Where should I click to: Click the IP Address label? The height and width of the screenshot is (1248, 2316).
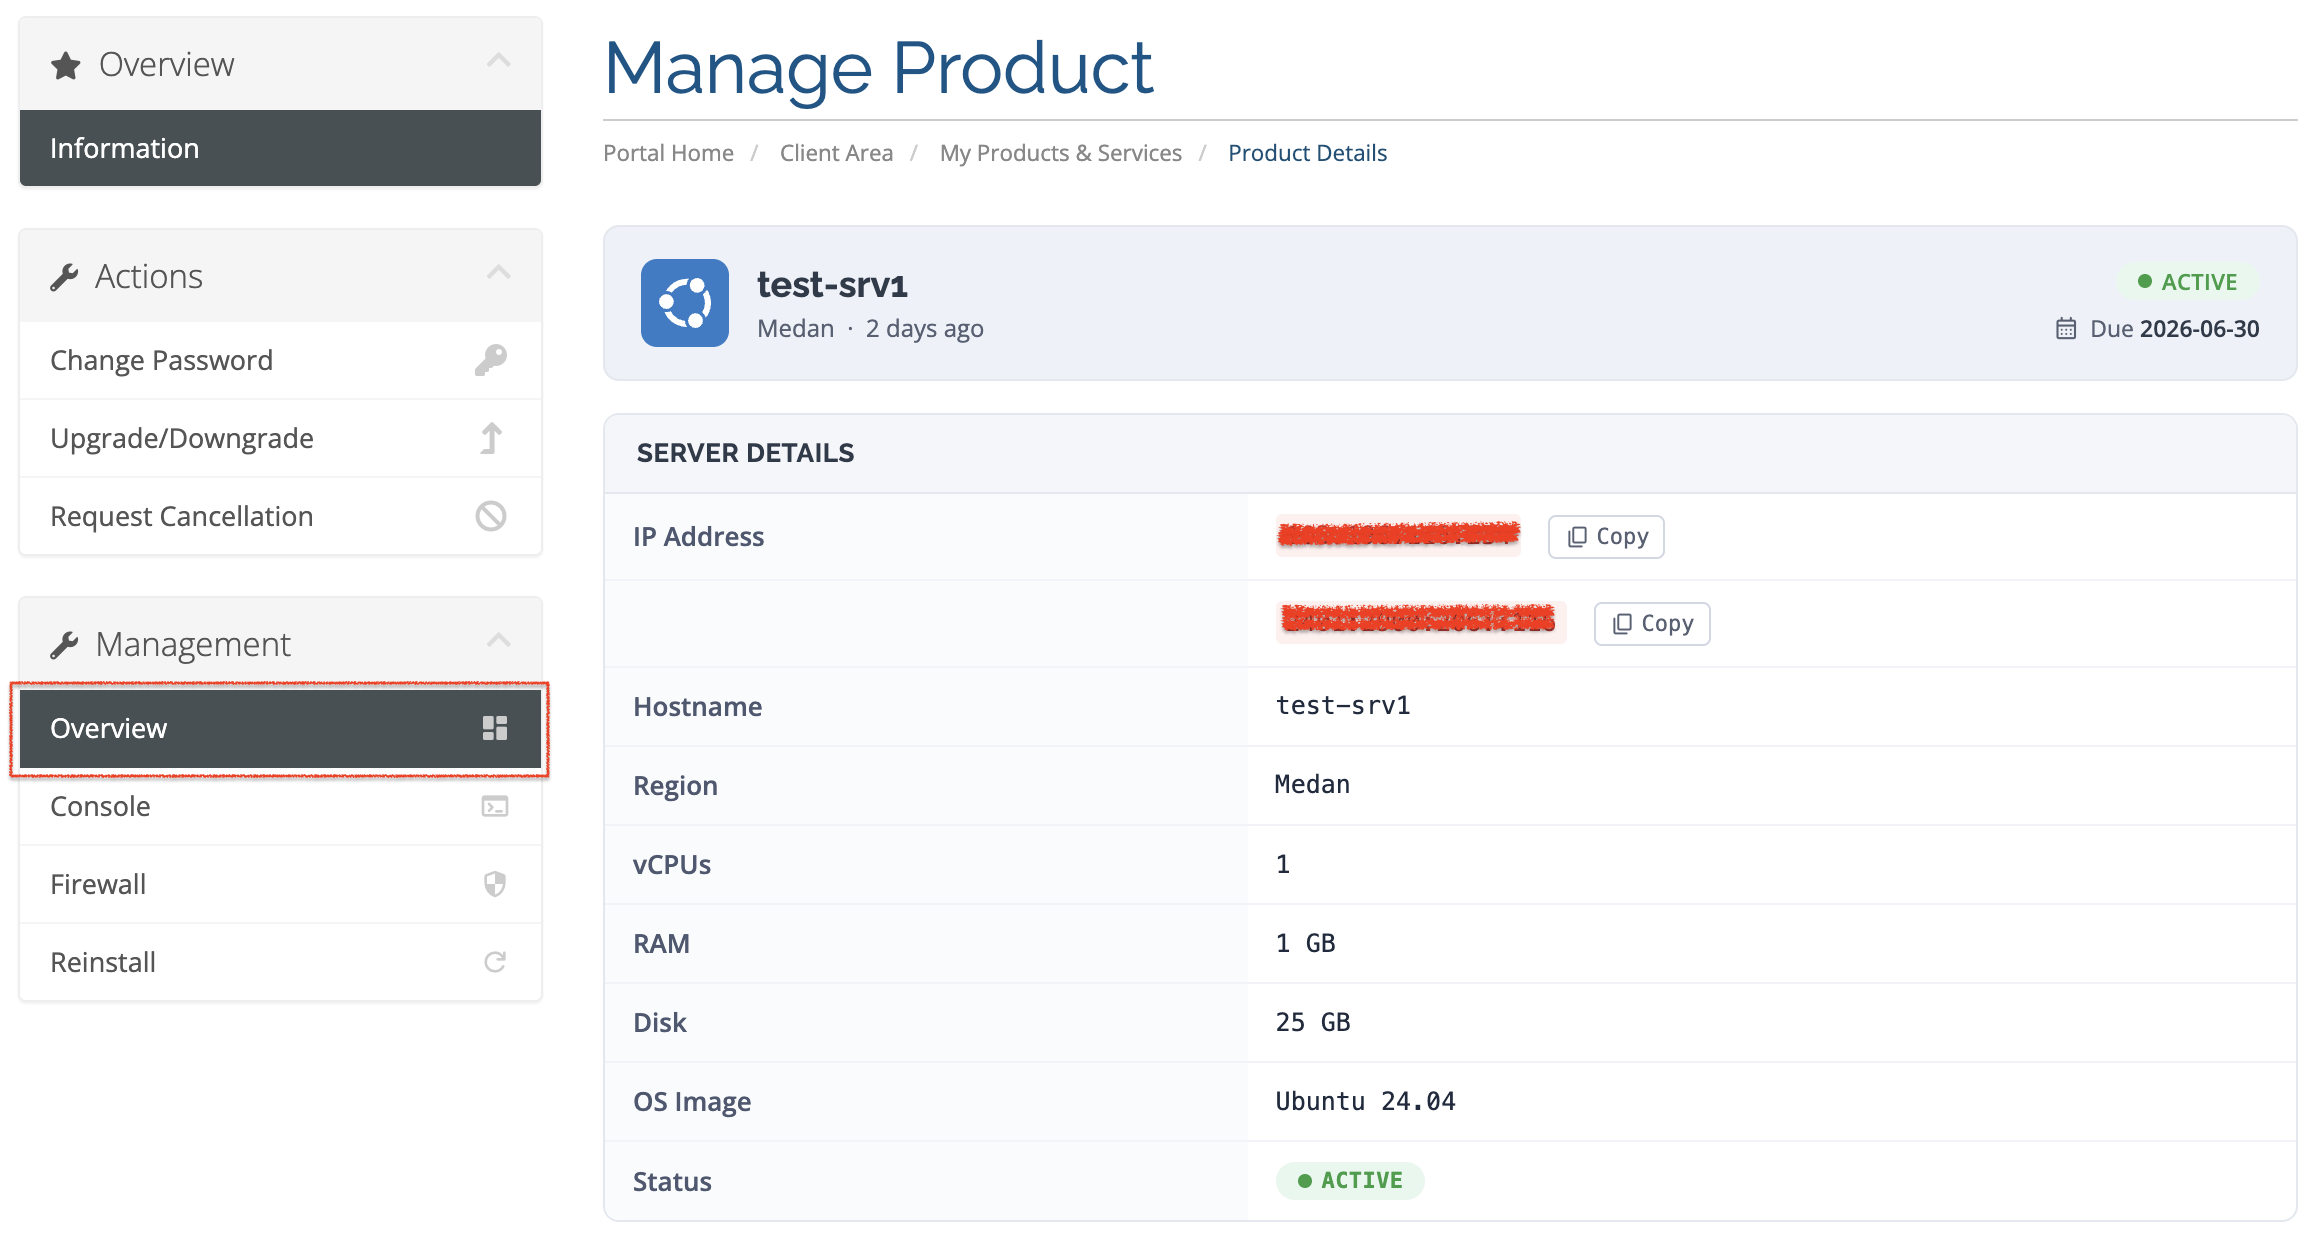(x=698, y=537)
